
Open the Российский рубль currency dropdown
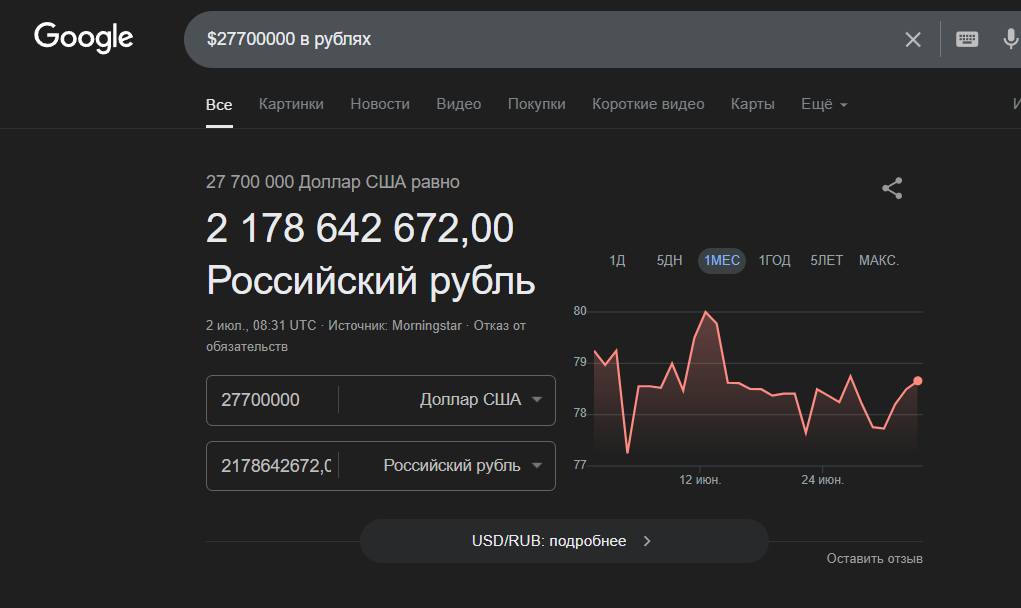[x=463, y=466]
